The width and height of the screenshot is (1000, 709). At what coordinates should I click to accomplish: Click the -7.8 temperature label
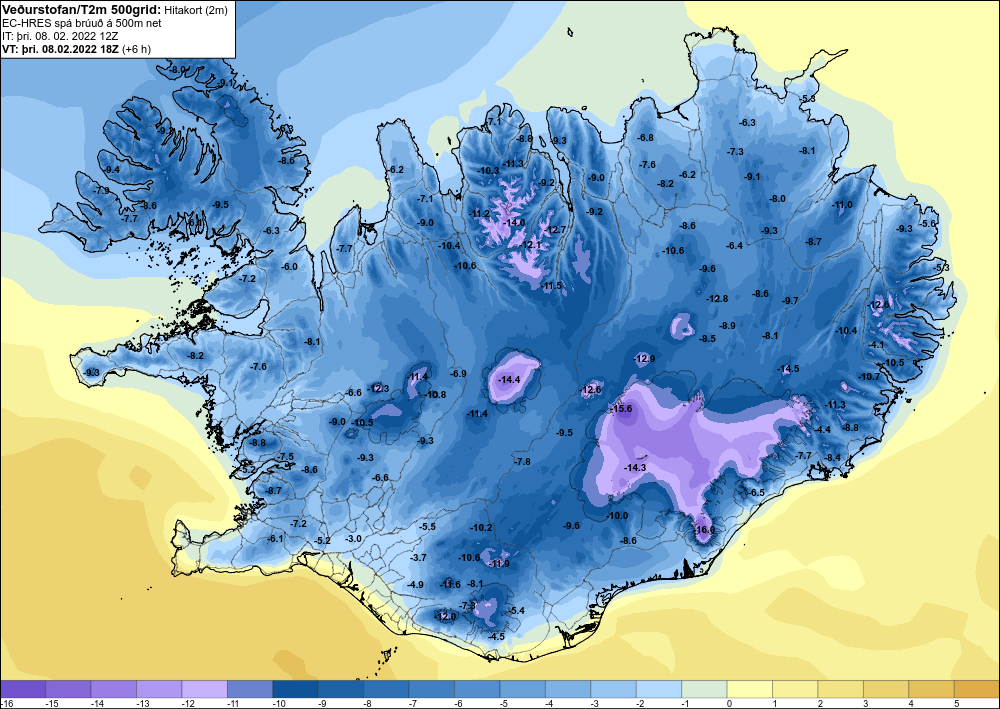[522, 461]
